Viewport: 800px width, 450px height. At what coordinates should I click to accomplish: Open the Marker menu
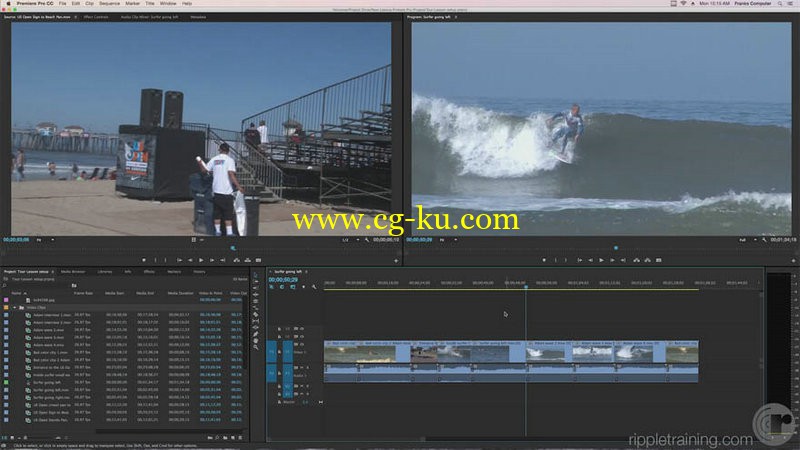(x=132, y=4)
